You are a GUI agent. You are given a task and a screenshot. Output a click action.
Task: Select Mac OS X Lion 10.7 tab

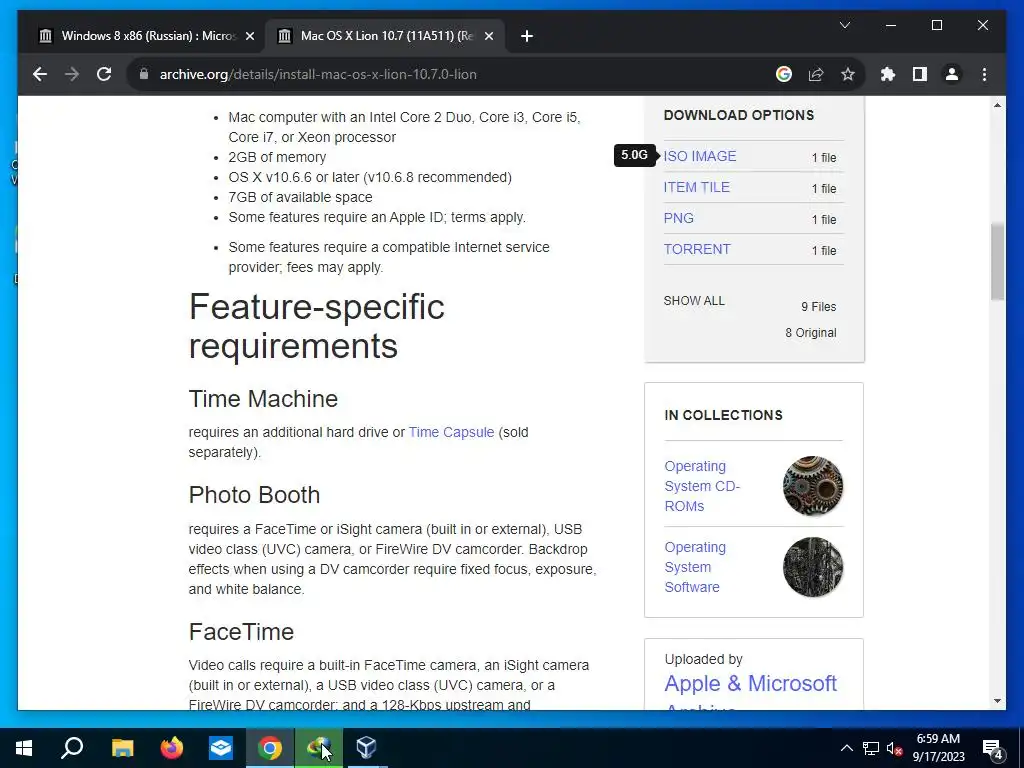pos(385,36)
